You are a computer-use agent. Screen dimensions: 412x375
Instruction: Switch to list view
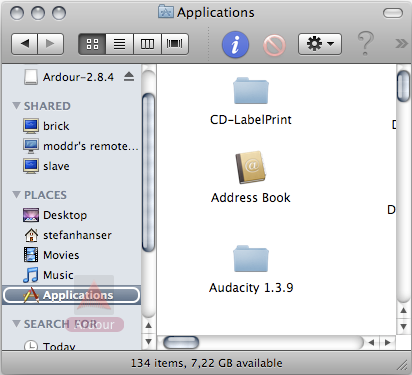pyautogui.click(x=119, y=44)
